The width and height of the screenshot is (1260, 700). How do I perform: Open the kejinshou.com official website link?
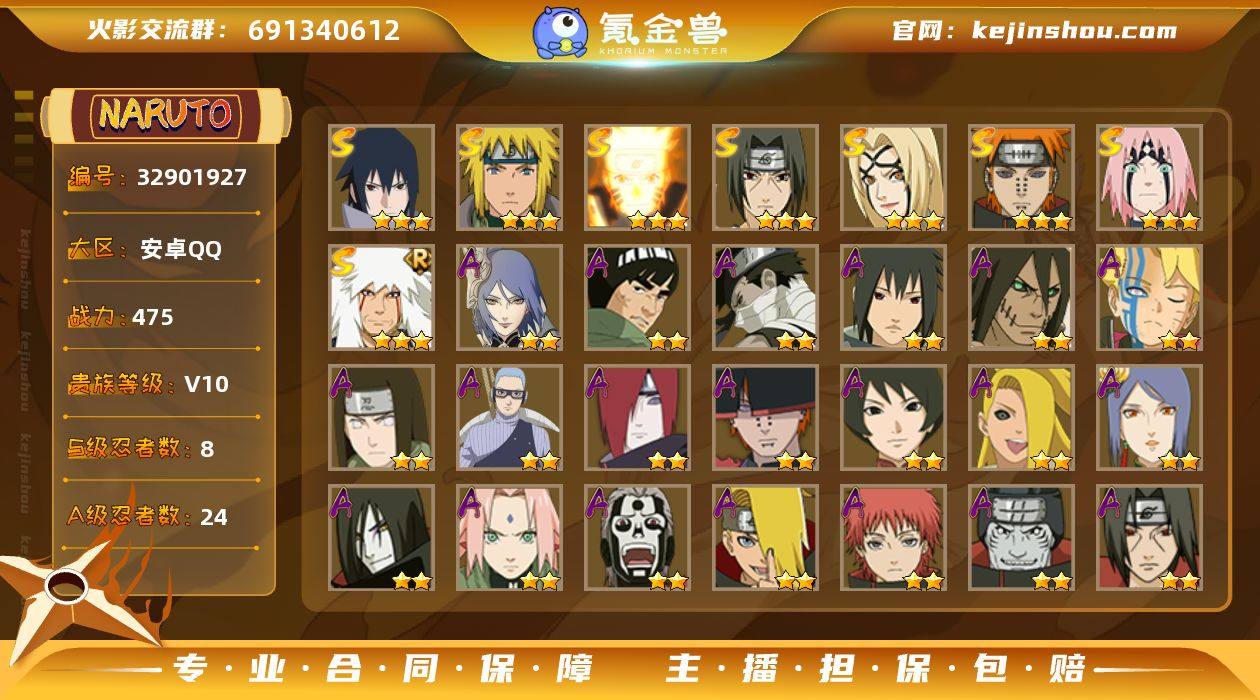(x=1074, y=31)
